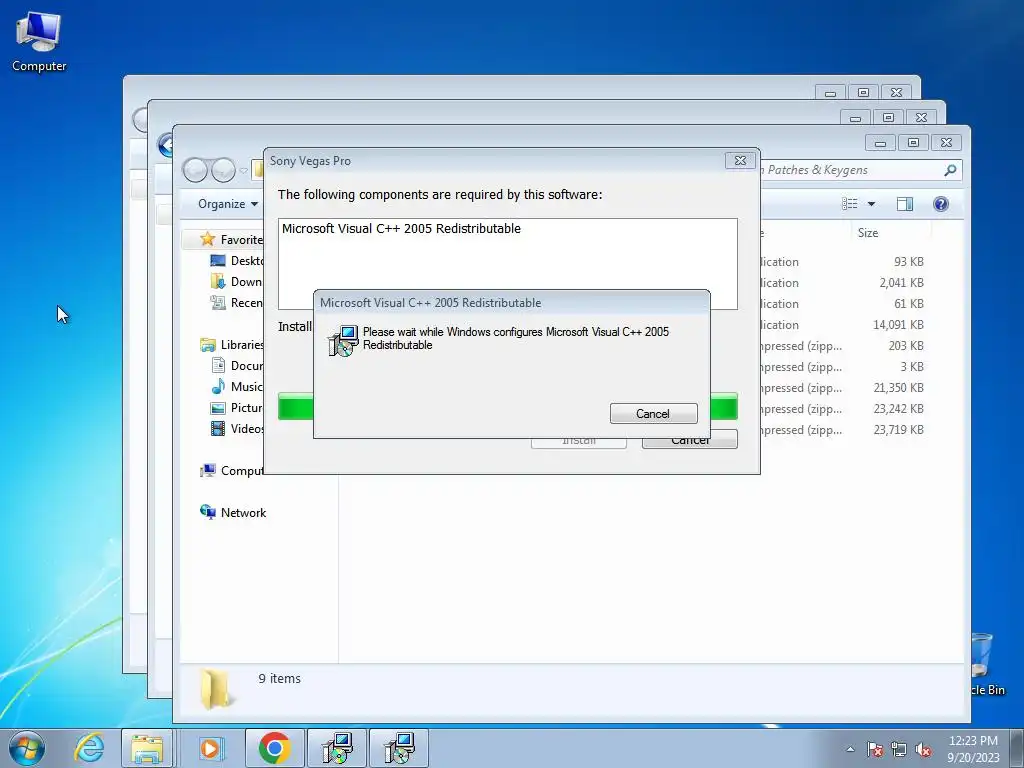1024x768 pixels.
Task: Click the folder icon in details pane
Action: [216, 690]
